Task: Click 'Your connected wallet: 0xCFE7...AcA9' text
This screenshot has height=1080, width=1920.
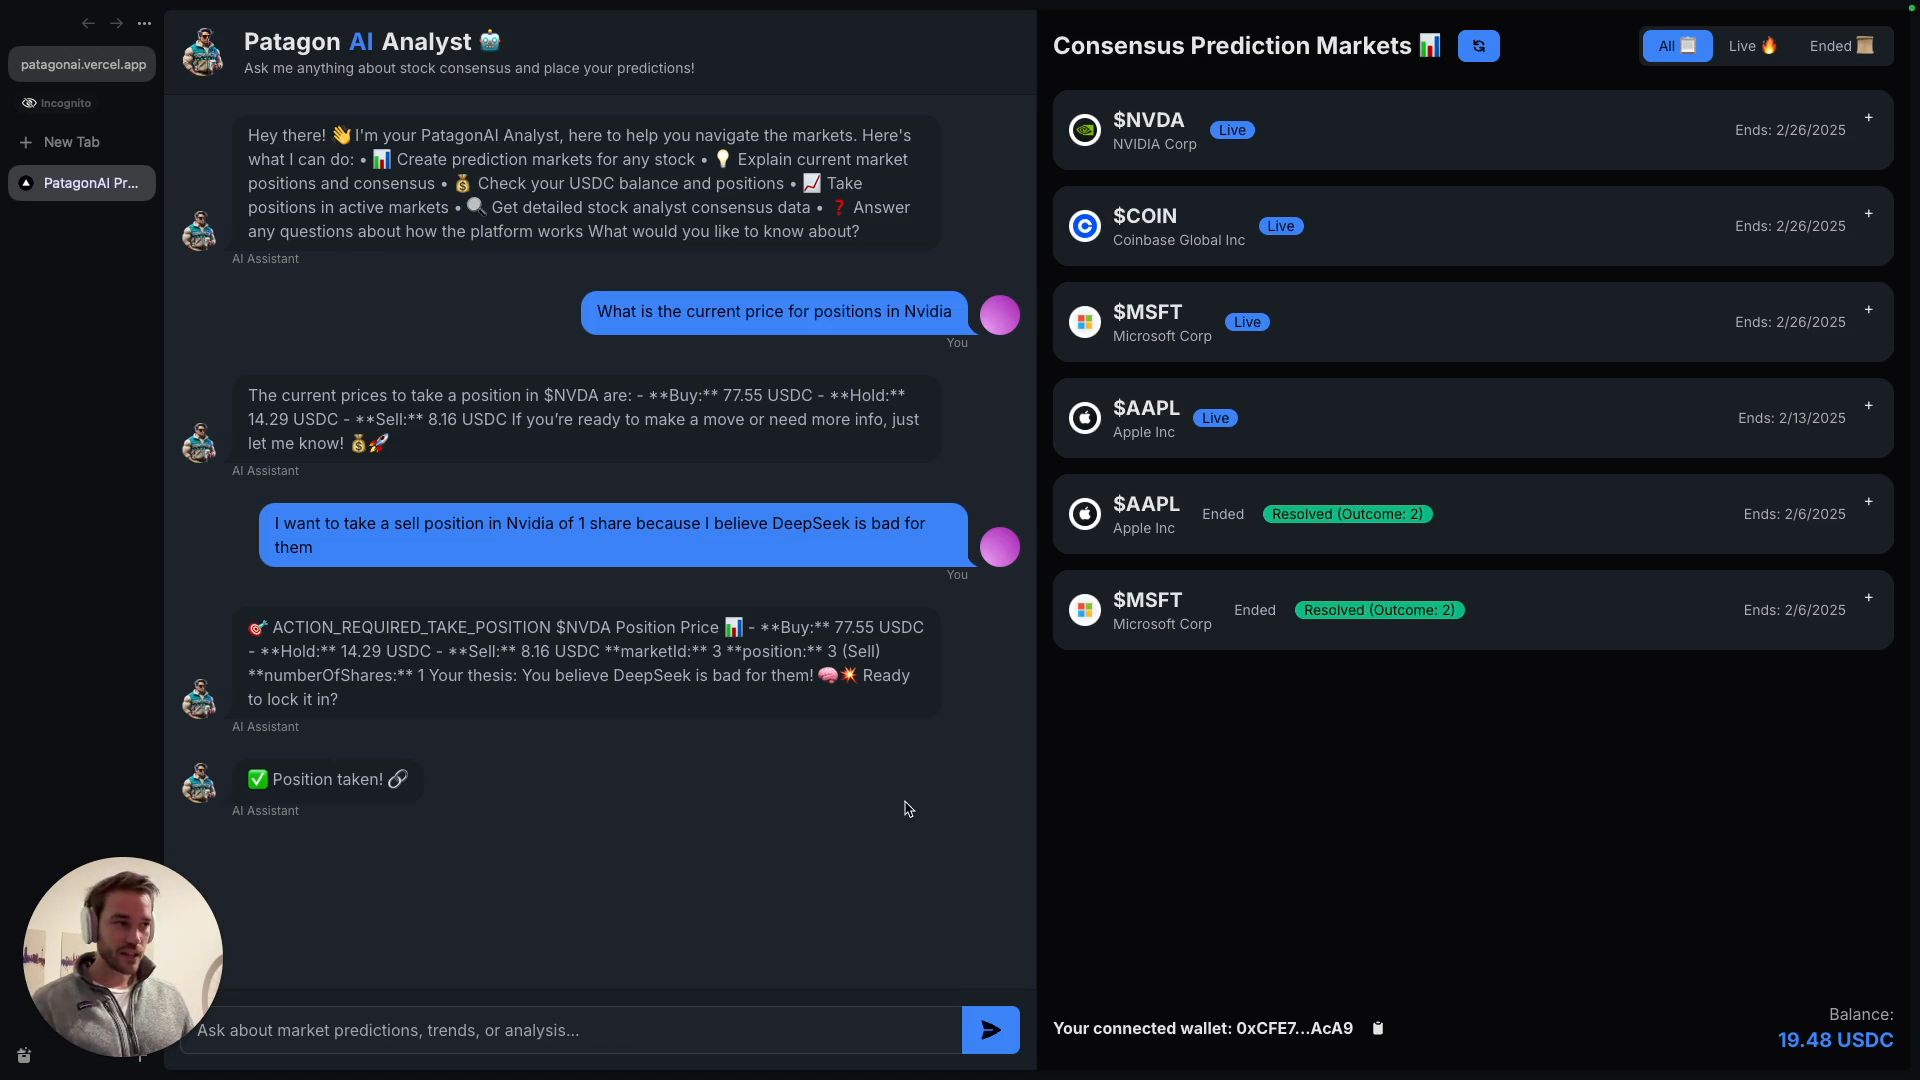Action: [x=1203, y=1028]
